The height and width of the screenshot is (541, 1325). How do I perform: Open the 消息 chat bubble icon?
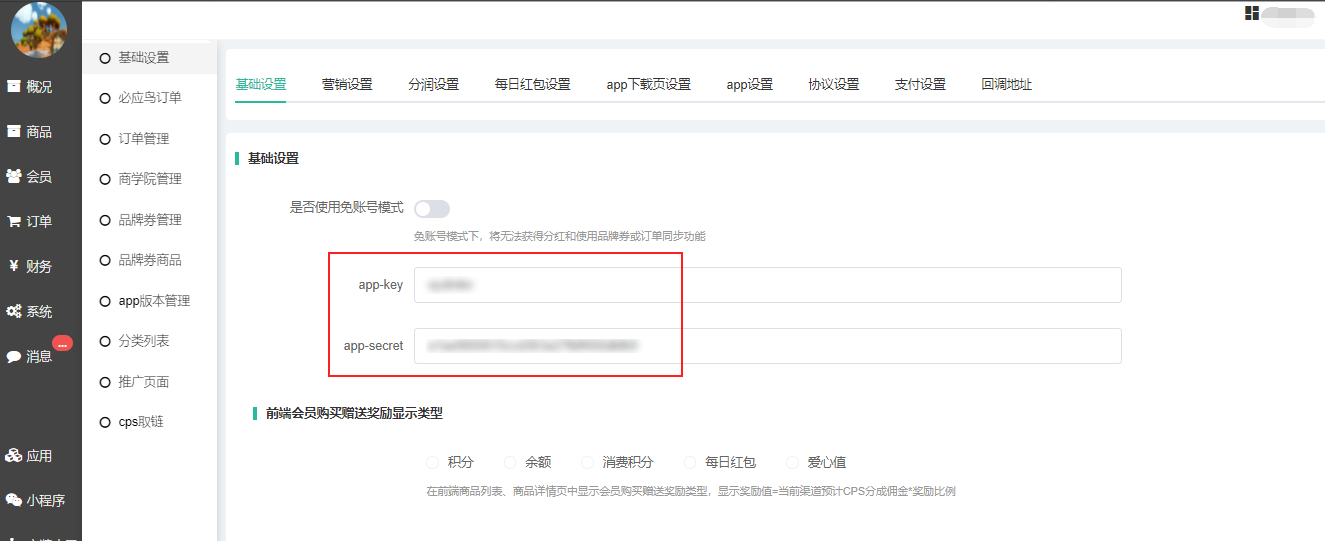coord(14,356)
